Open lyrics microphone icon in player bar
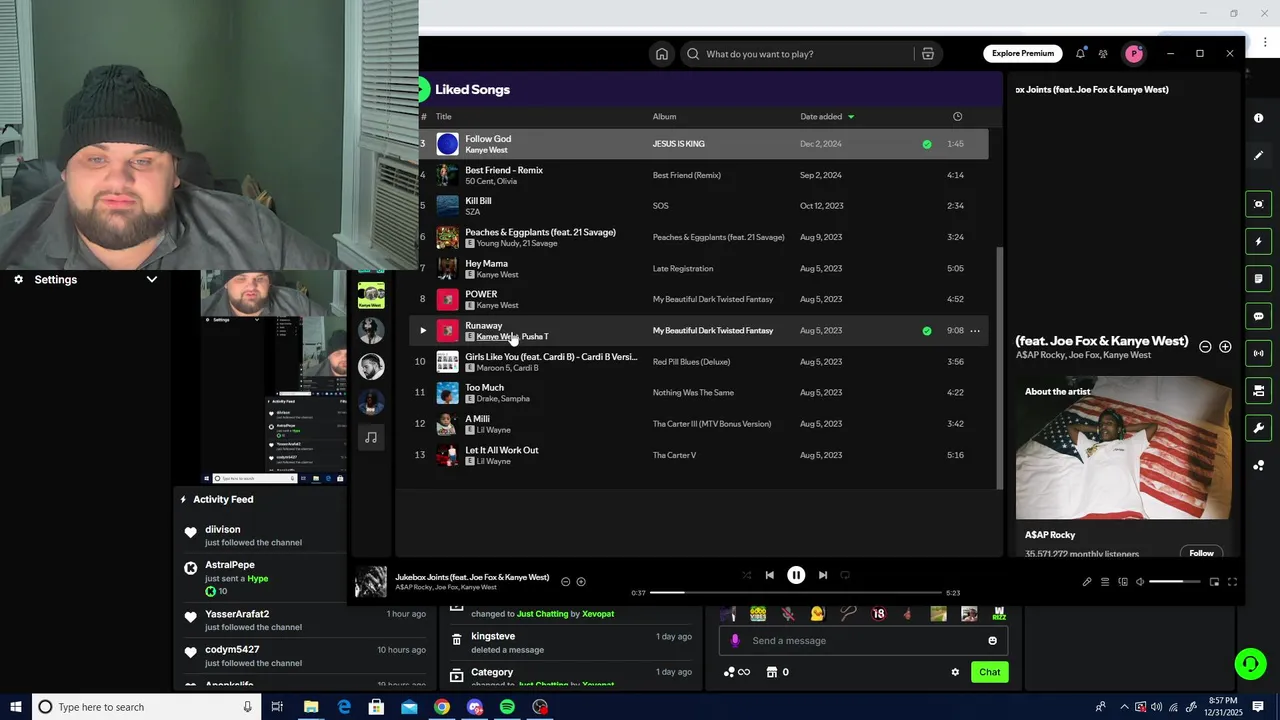The width and height of the screenshot is (1280, 720). 1087,582
